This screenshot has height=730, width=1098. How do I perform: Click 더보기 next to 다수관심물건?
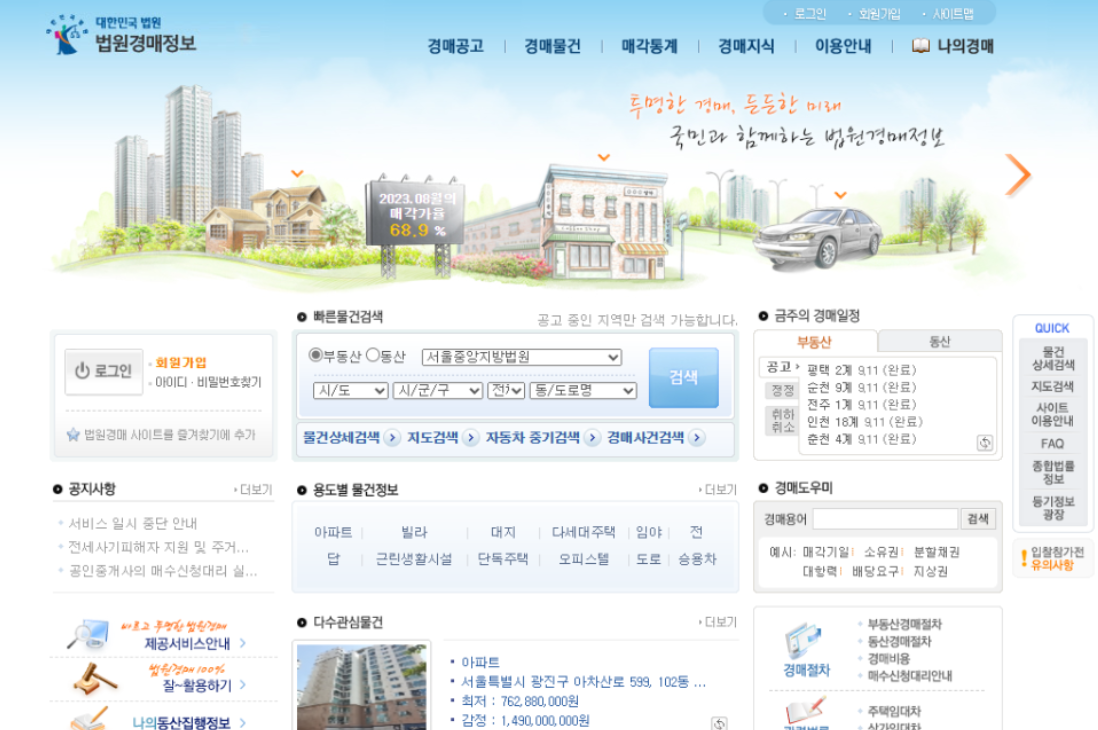point(718,622)
